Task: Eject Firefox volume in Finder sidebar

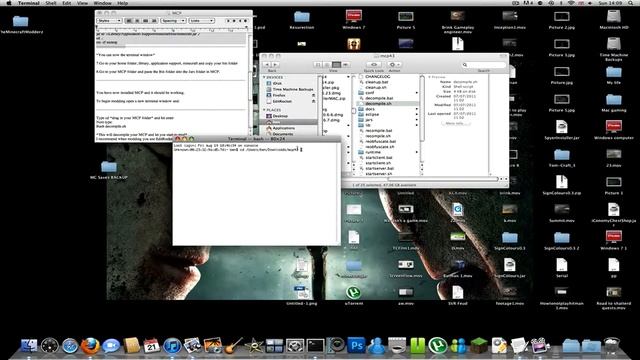Action: [x=313, y=95]
